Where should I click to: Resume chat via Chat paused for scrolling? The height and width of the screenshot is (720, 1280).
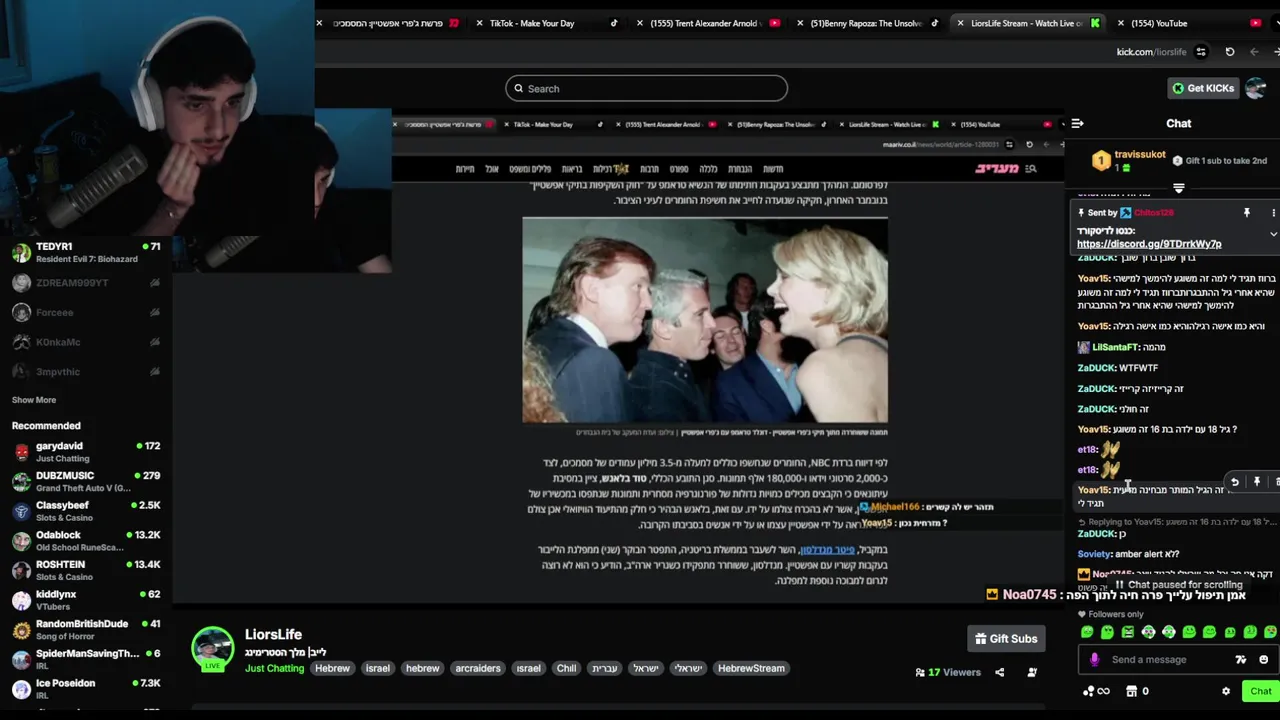pos(1178,585)
